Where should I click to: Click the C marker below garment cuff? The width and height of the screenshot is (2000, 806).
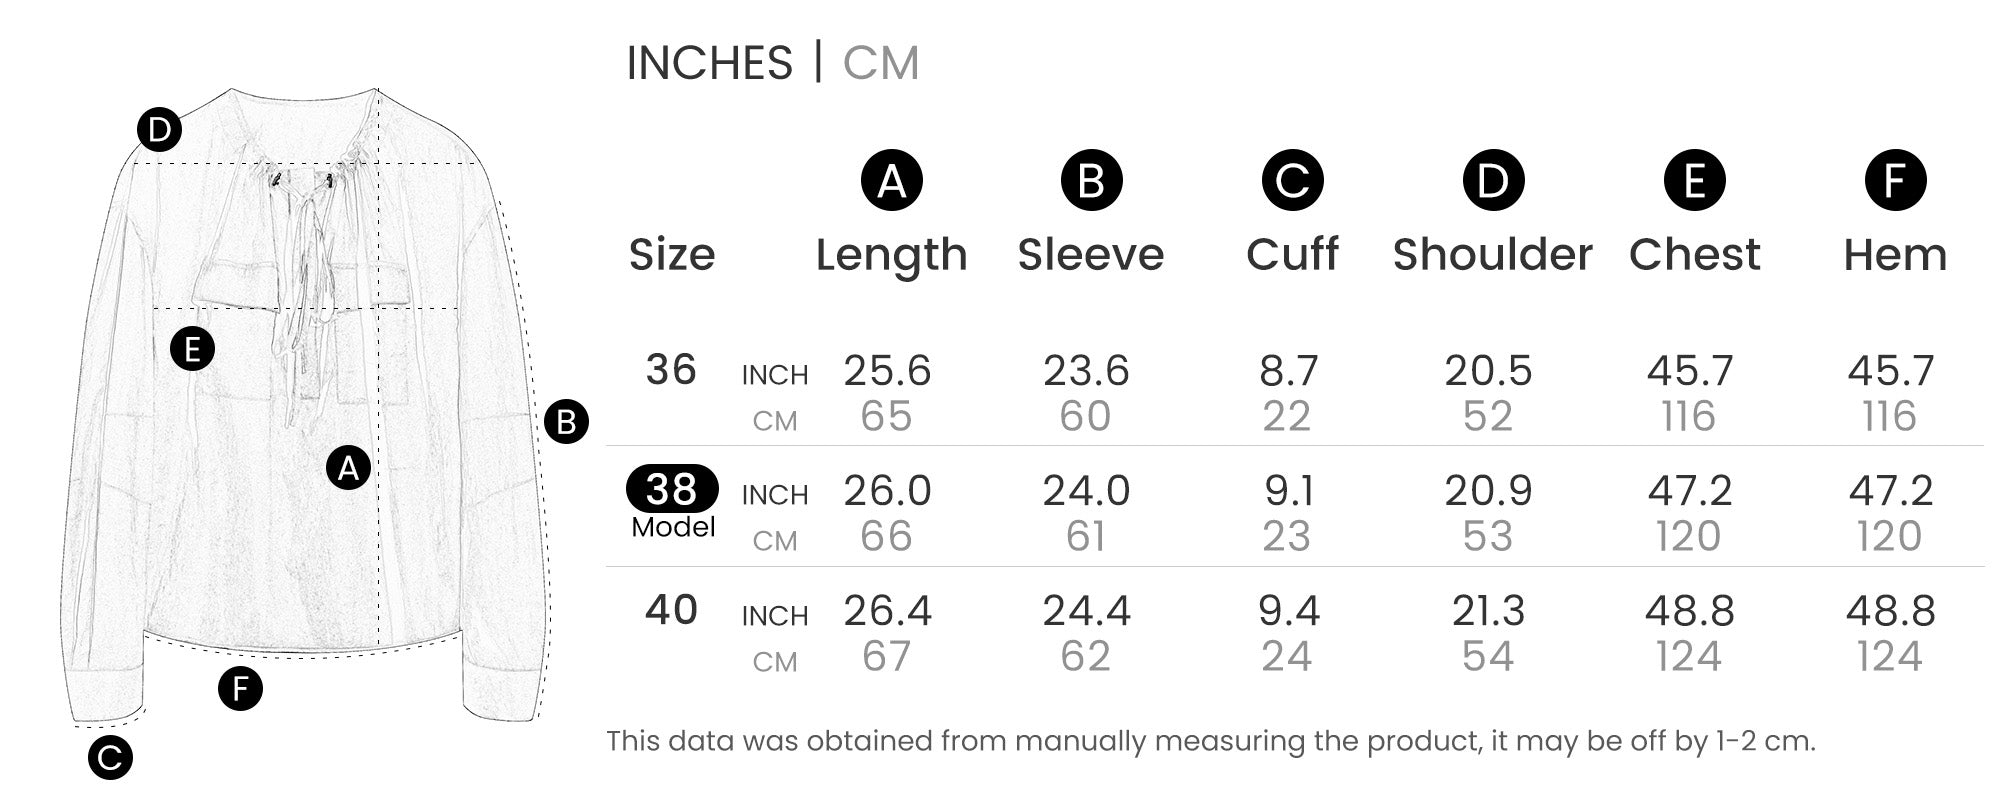coord(110,758)
